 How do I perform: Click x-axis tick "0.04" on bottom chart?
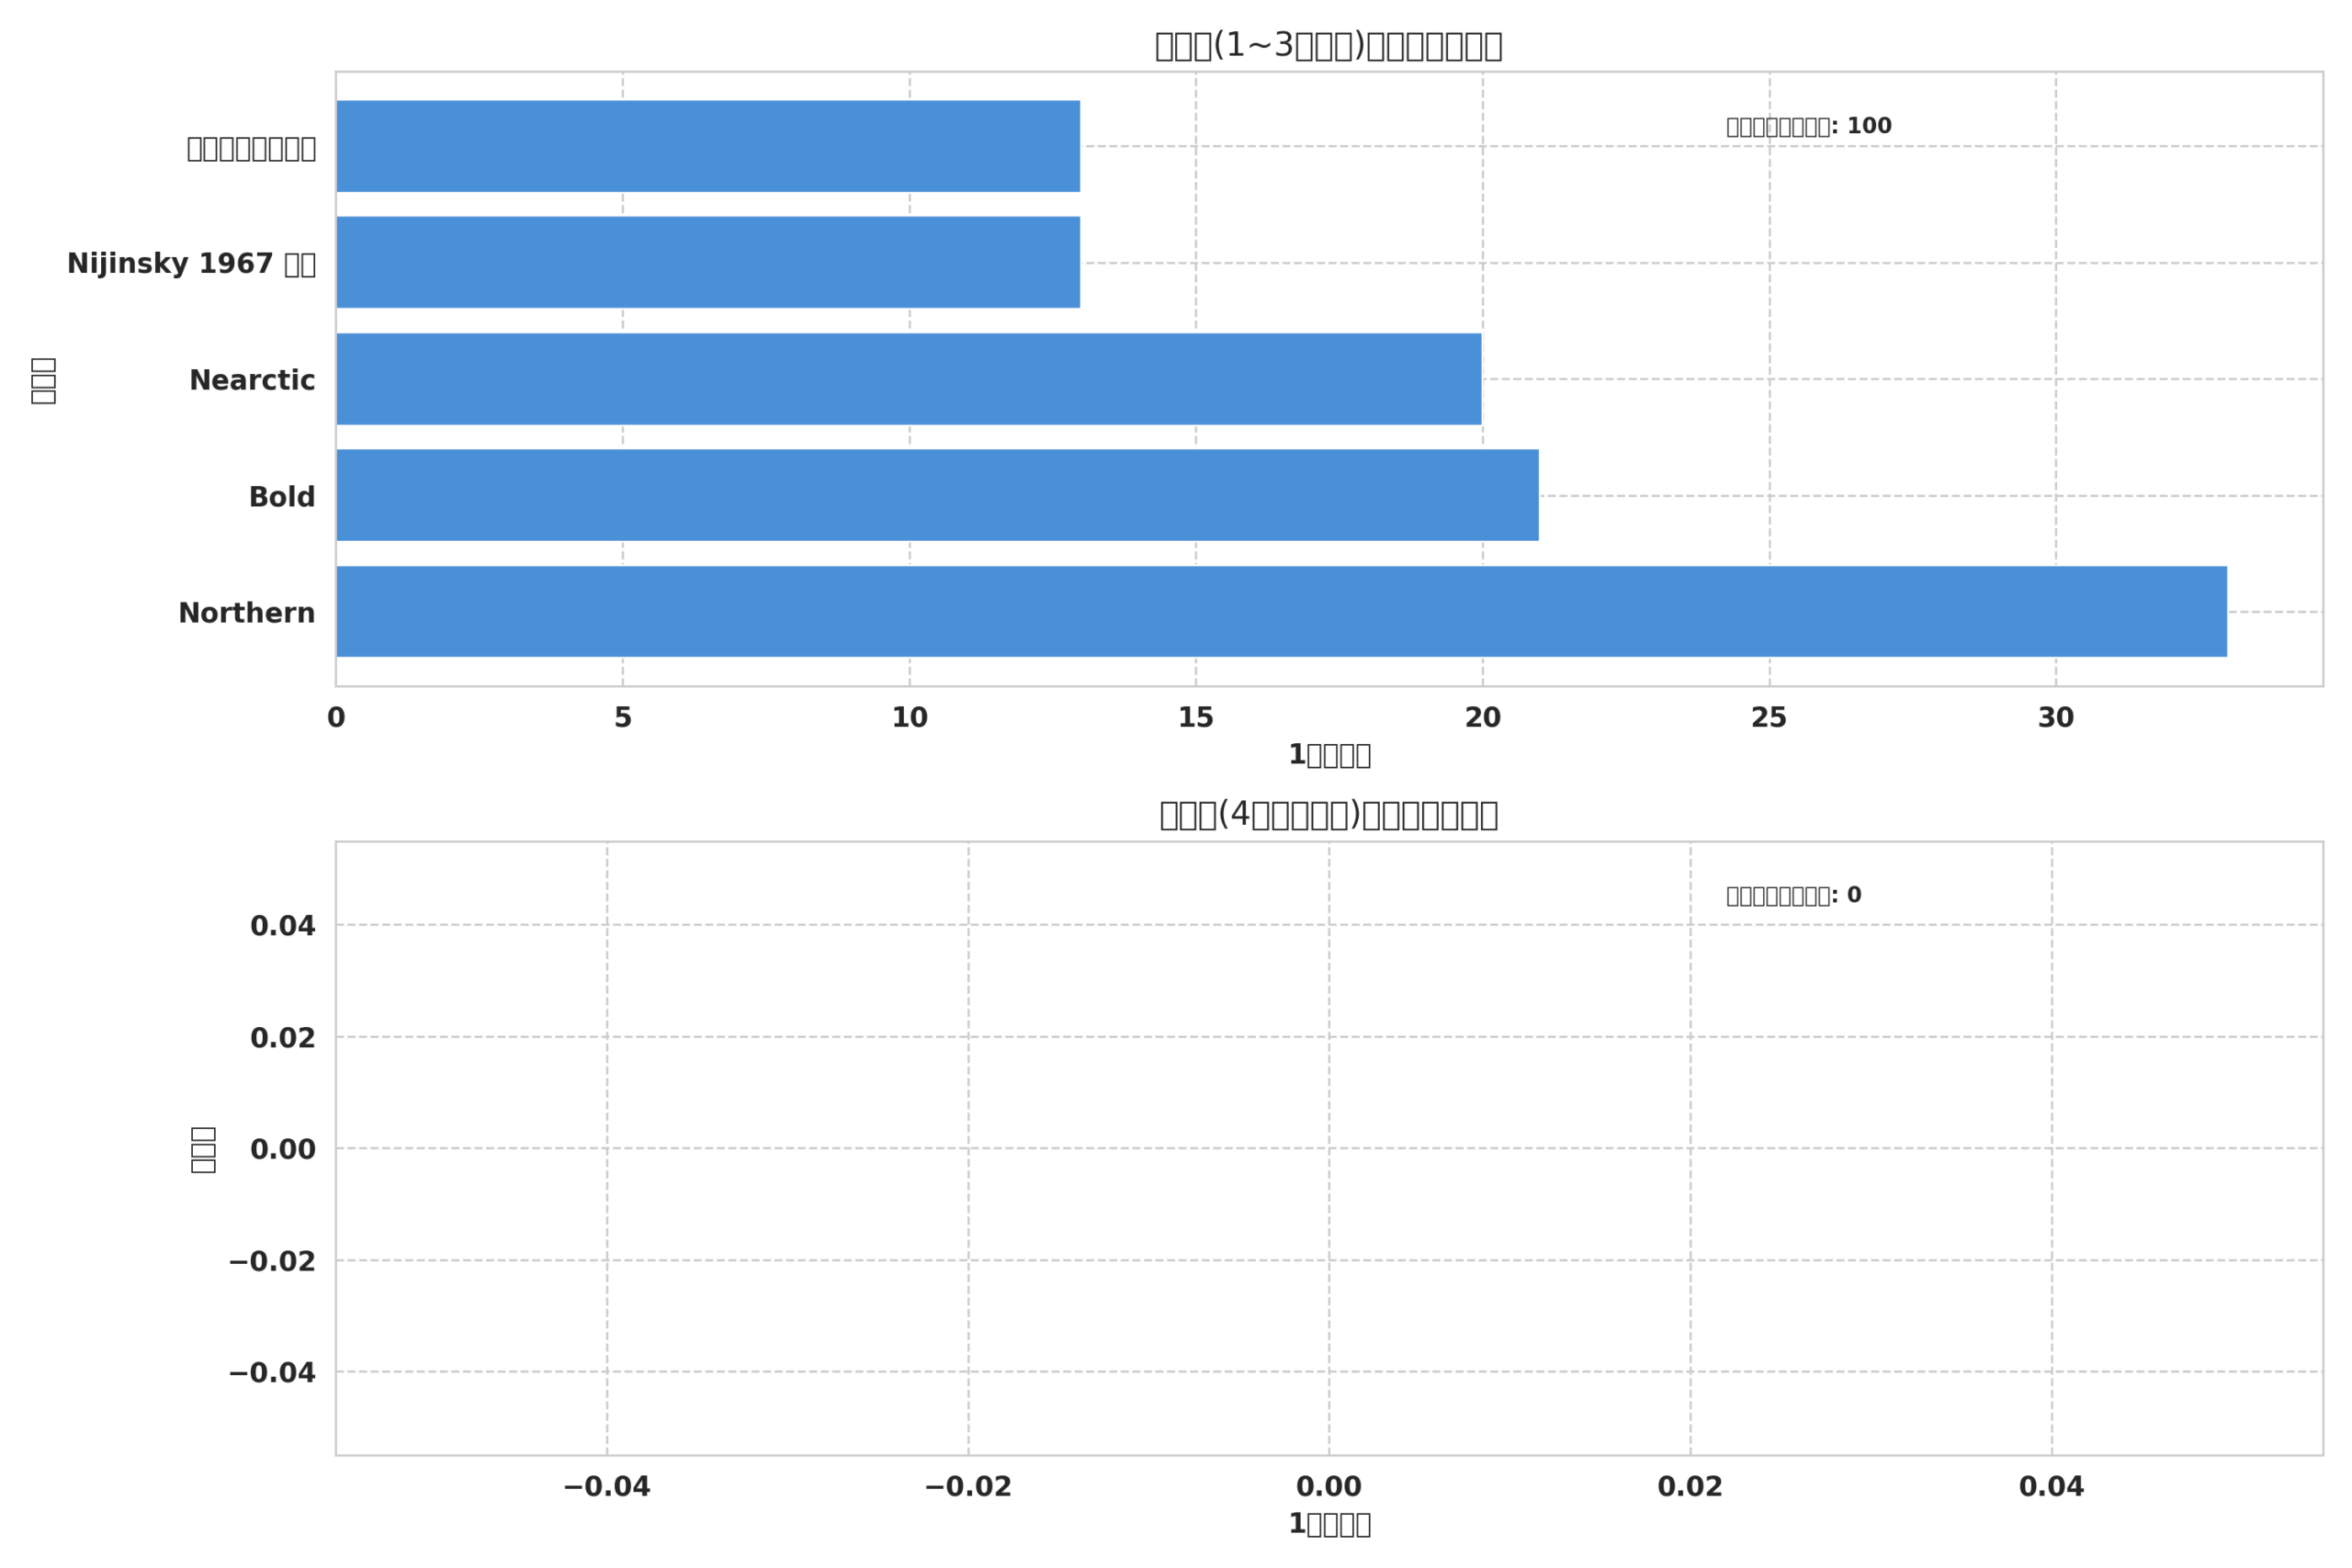[x=2052, y=1487]
